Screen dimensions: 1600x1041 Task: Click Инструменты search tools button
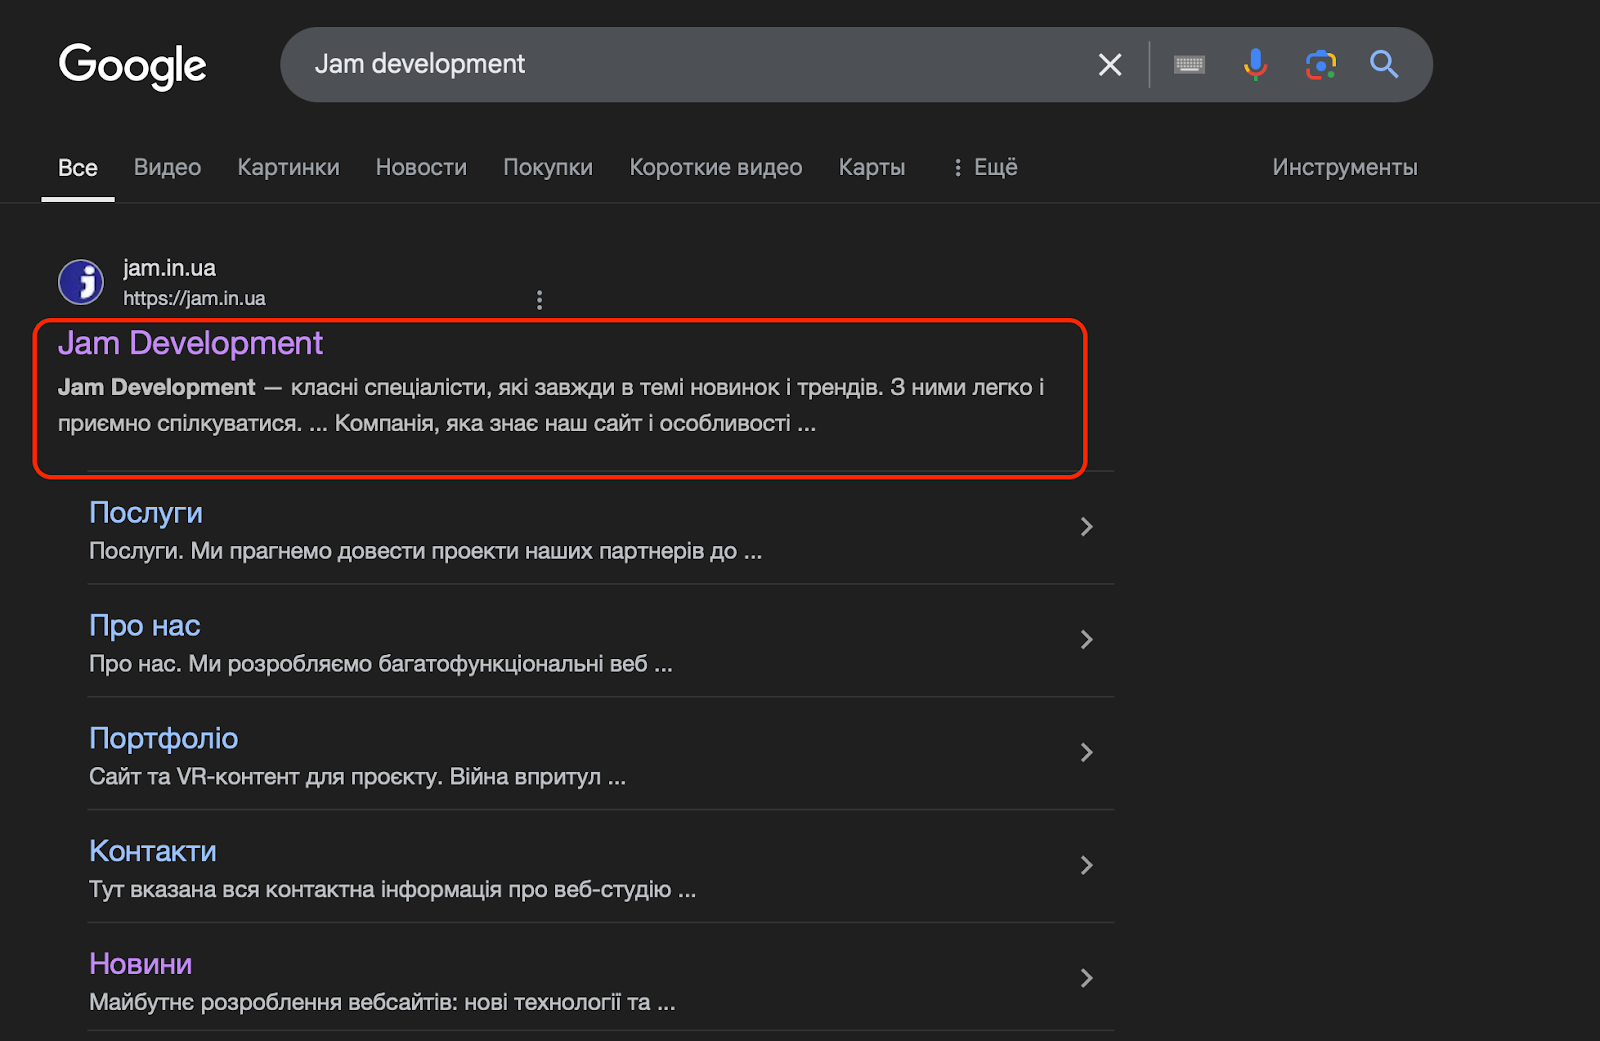click(x=1344, y=167)
